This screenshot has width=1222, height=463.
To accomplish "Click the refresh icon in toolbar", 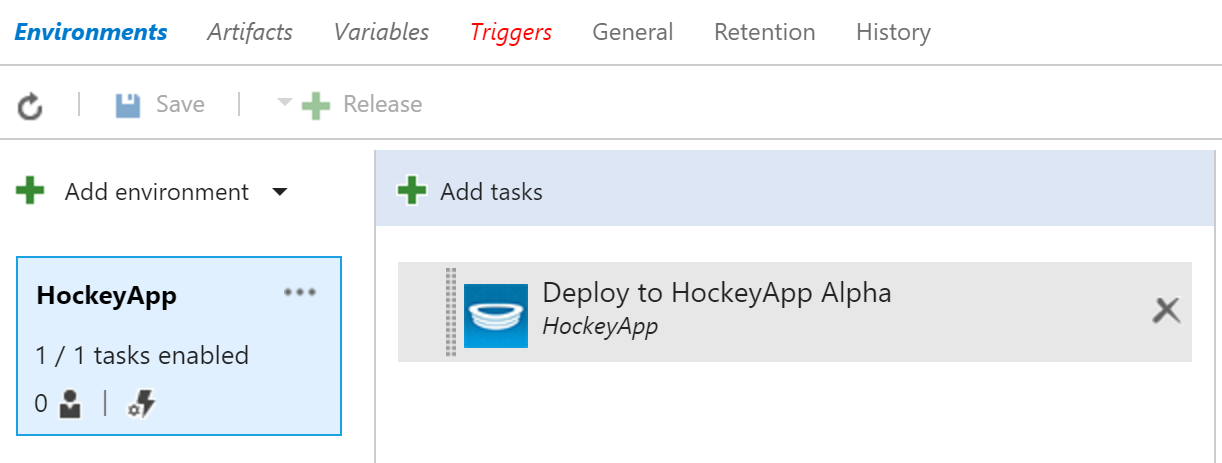I will [x=30, y=105].
